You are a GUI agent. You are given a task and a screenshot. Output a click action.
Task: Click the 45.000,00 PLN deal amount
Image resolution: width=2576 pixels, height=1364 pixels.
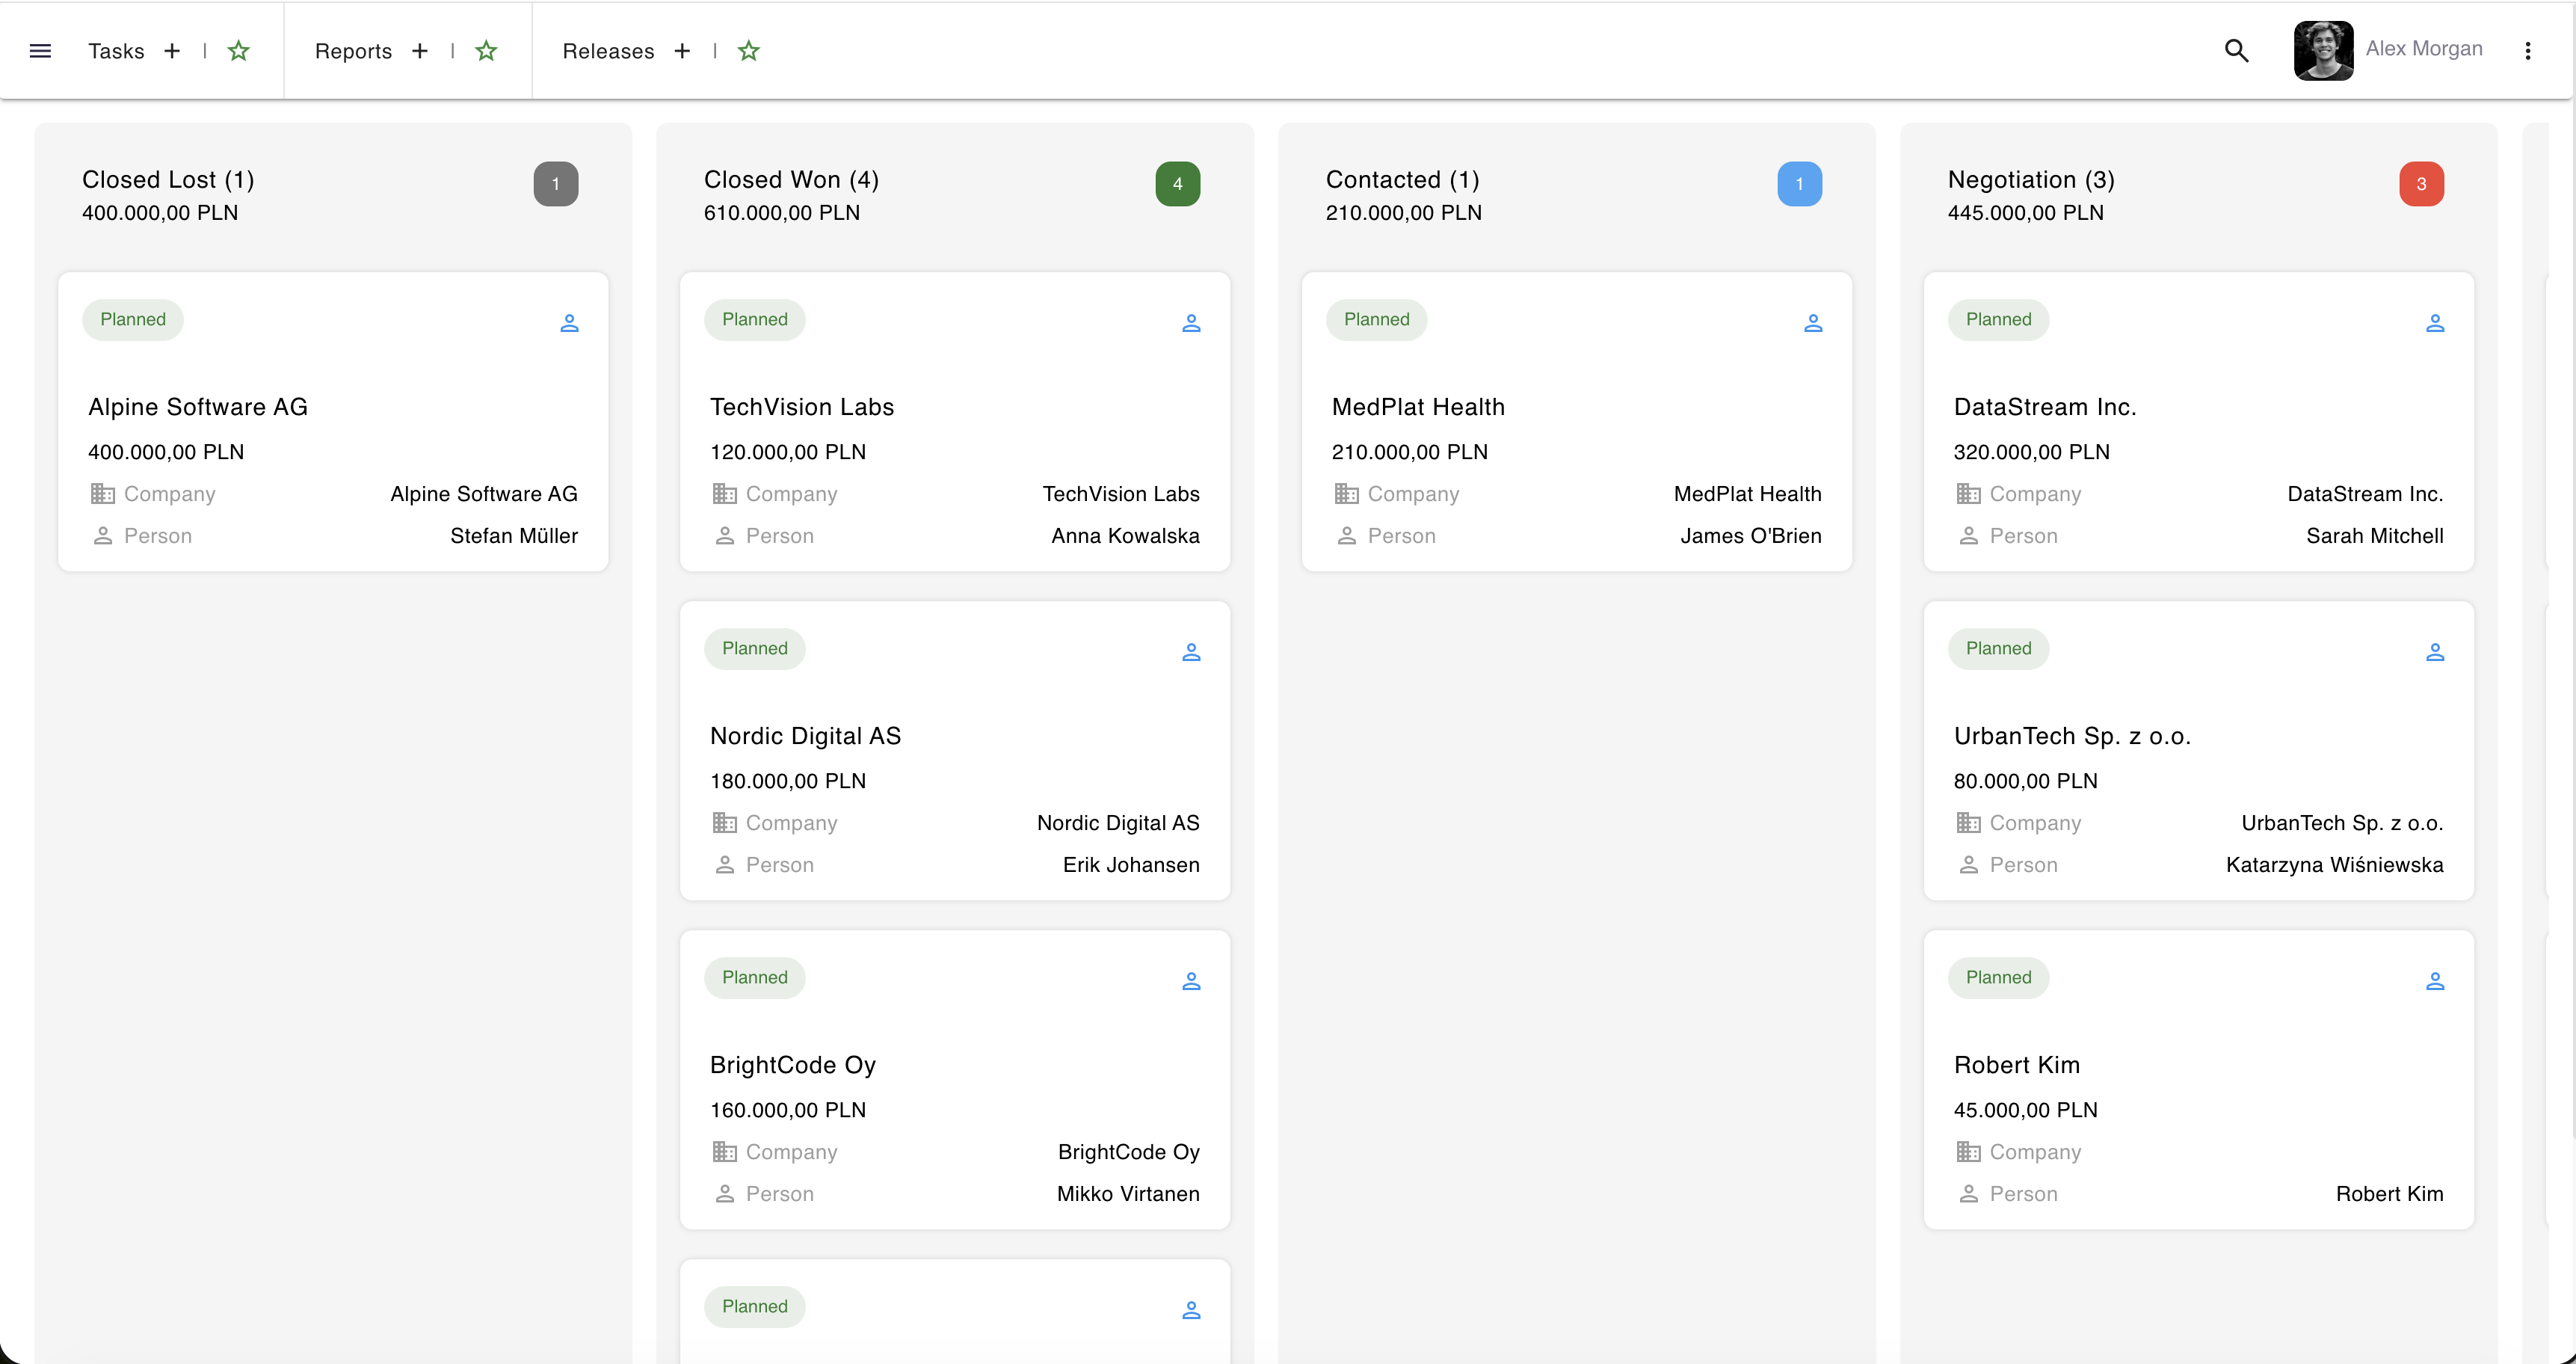coord(2026,1110)
